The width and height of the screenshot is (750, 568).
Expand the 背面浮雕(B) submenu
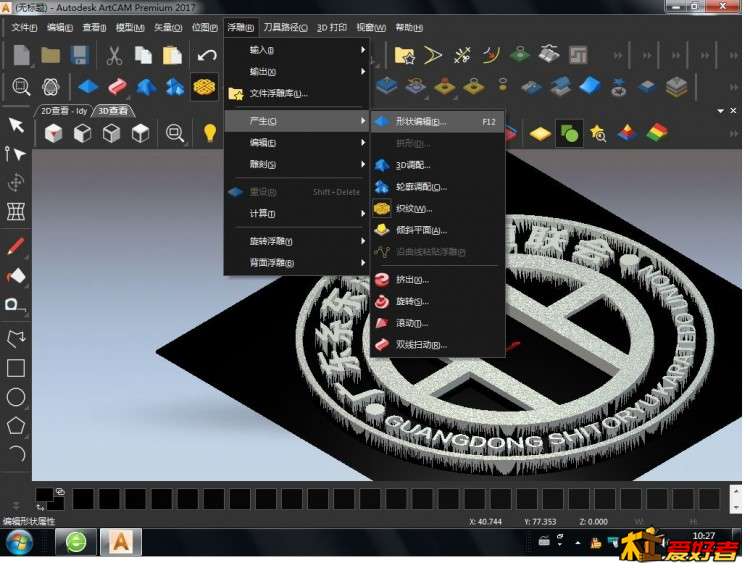point(297,262)
